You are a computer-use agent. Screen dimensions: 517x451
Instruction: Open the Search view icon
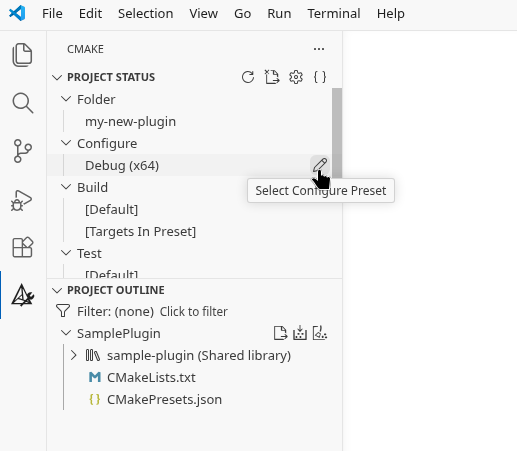coord(22,103)
